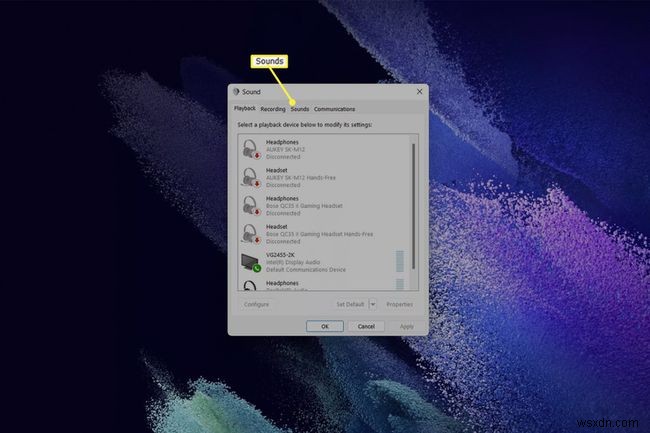
Task: Click 'Default Communications Device' status text
Action: pos(306,269)
